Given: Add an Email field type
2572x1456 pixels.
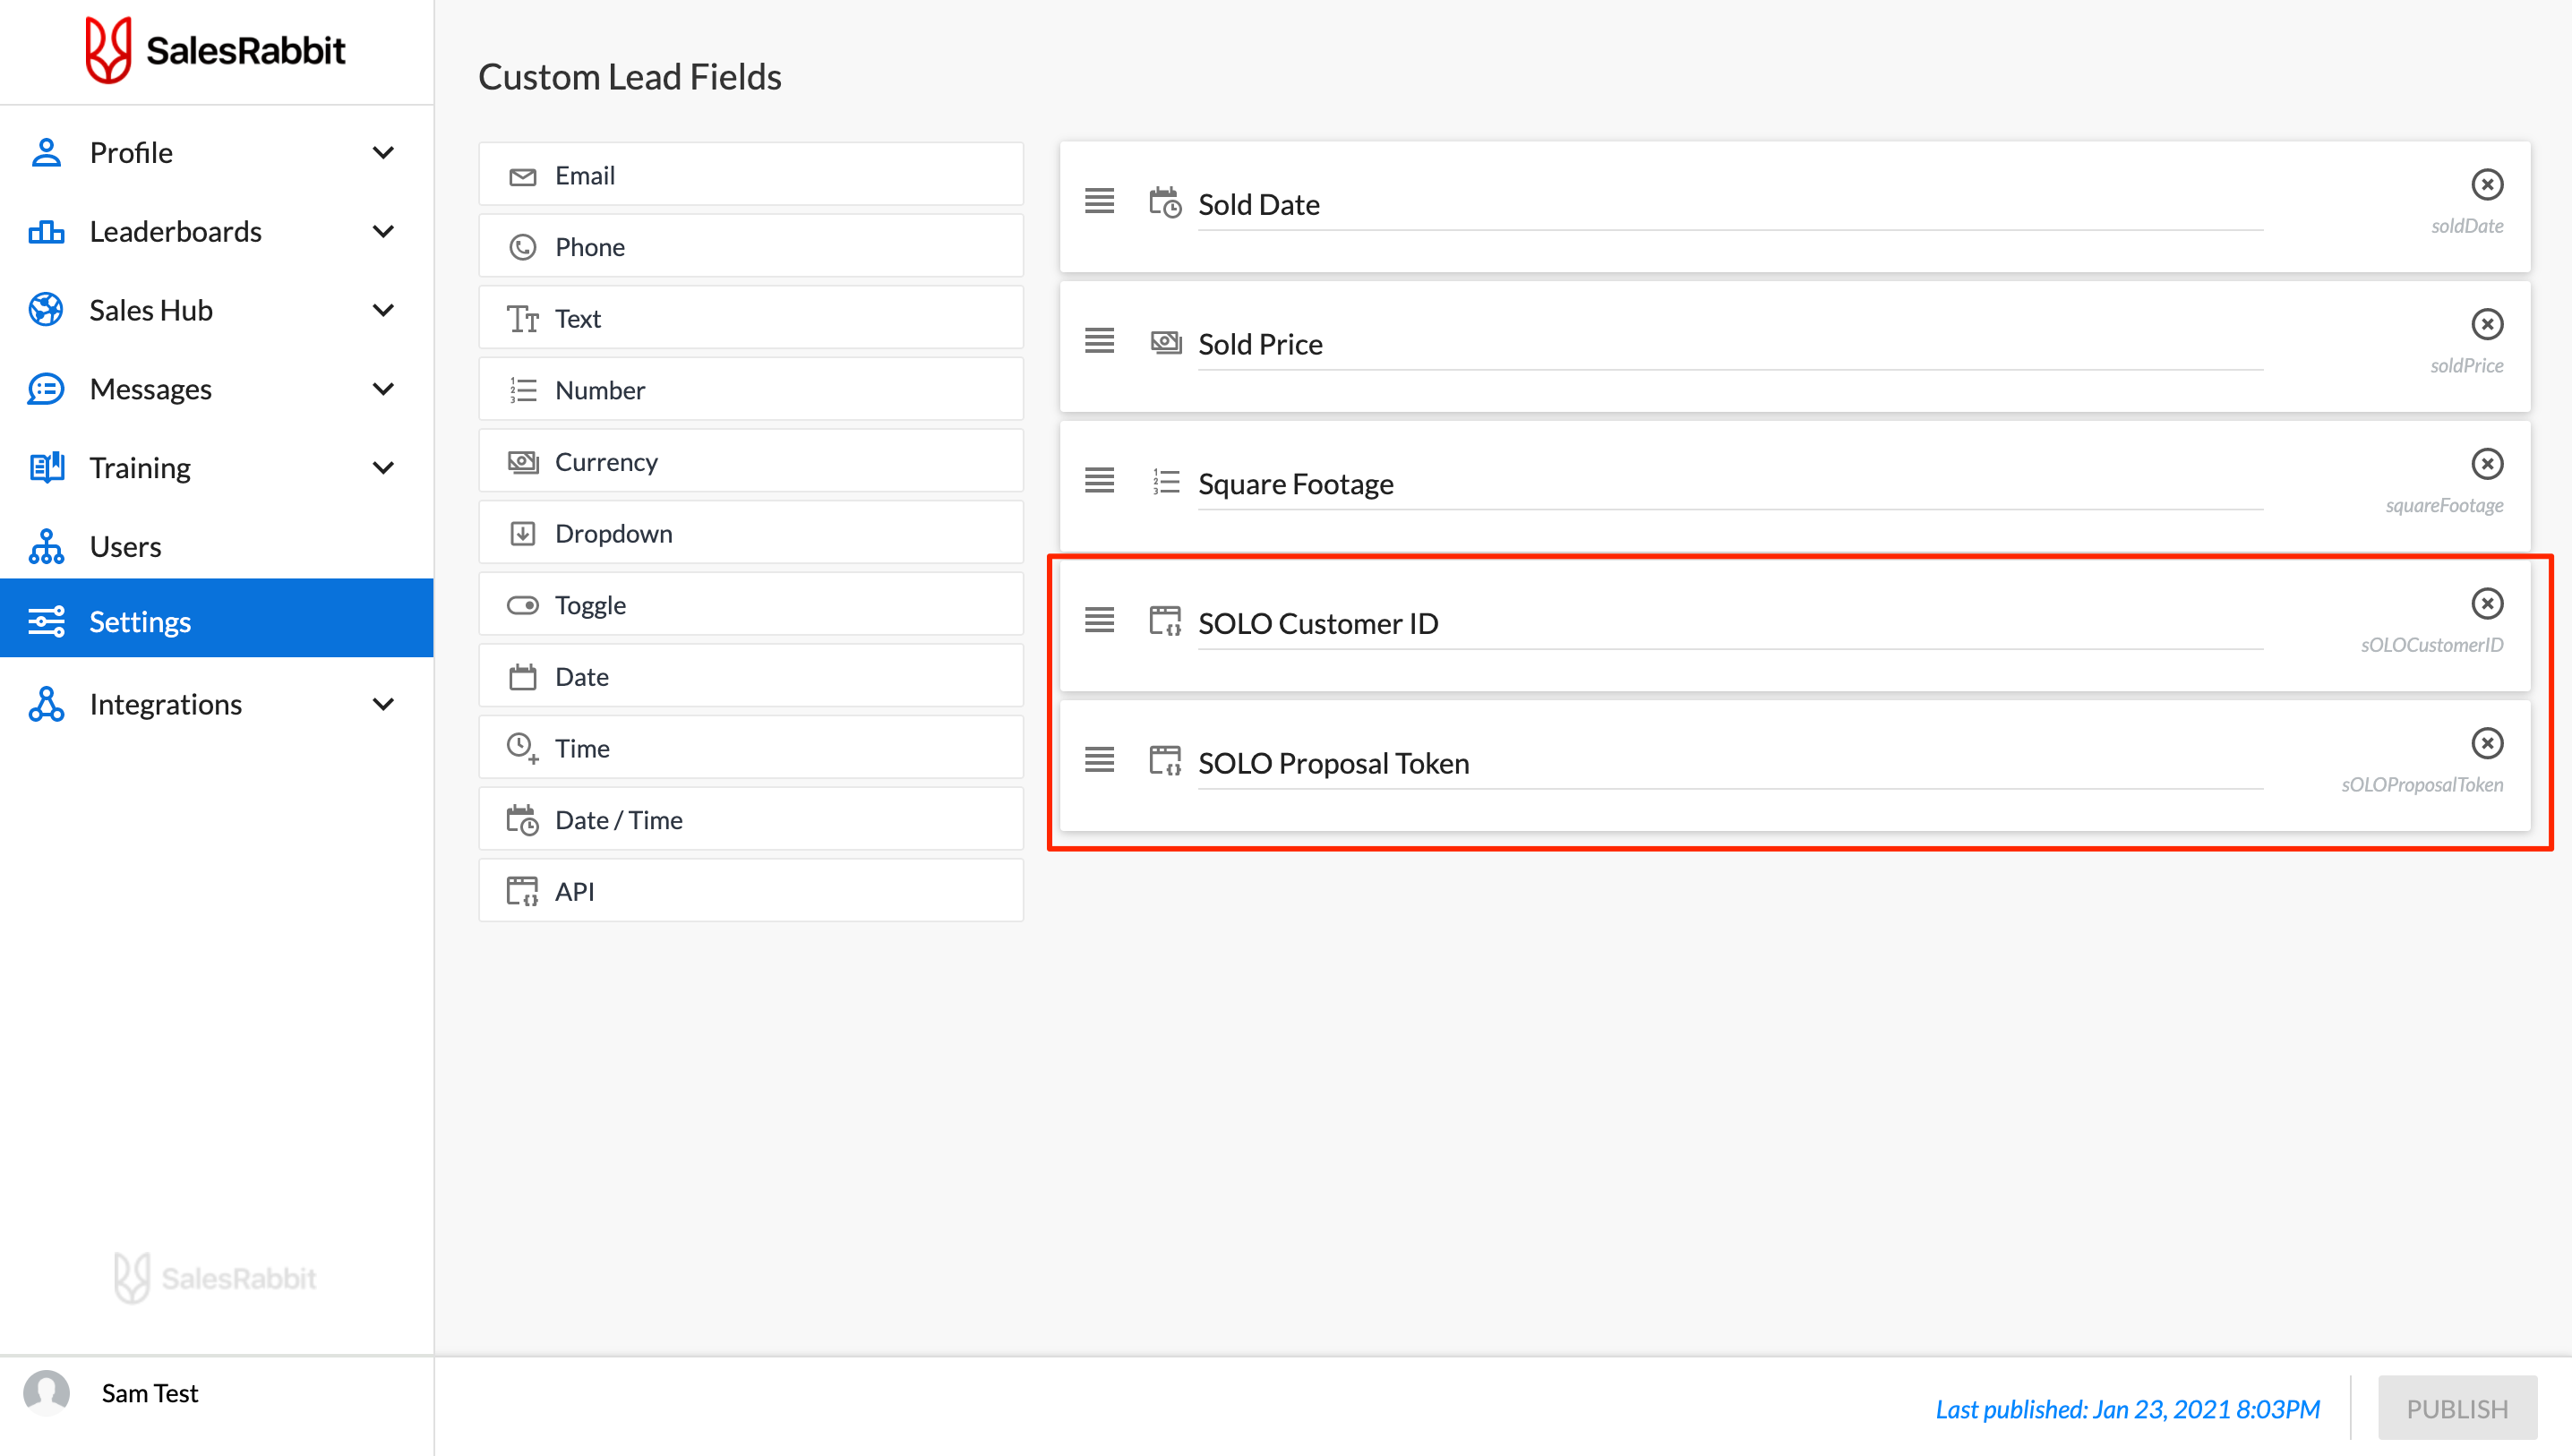Looking at the screenshot, I should 751,175.
